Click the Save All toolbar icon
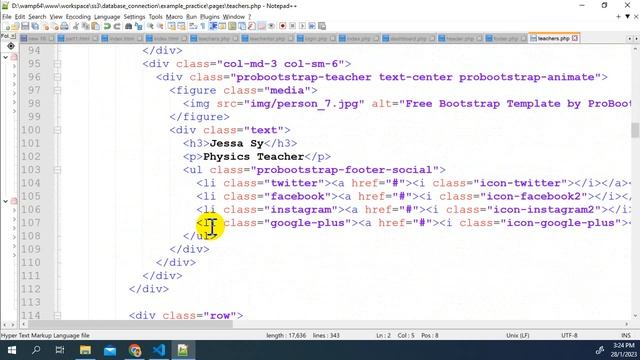 pyautogui.click(x=35, y=26)
